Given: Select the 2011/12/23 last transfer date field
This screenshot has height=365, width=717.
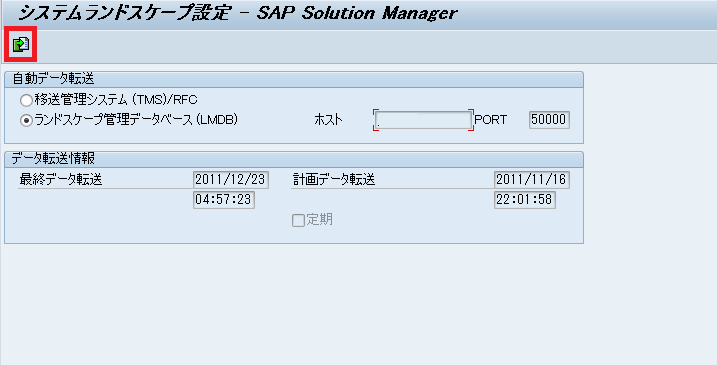Looking at the screenshot, I should (x=230, y=180).
